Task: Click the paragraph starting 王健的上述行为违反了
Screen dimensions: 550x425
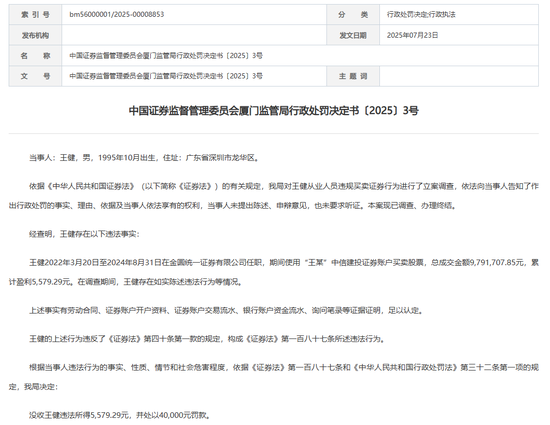Action: pos(207,339)
